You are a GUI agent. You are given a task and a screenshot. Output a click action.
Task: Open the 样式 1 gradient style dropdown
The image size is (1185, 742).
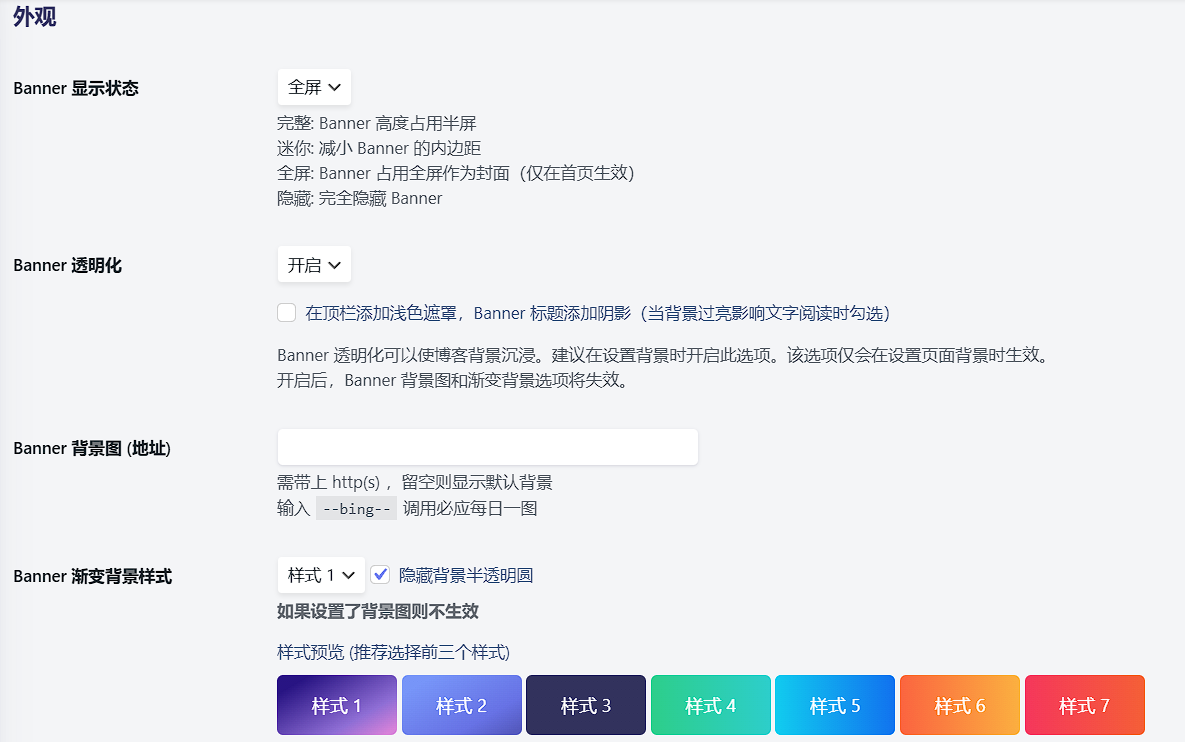(320, 576)
